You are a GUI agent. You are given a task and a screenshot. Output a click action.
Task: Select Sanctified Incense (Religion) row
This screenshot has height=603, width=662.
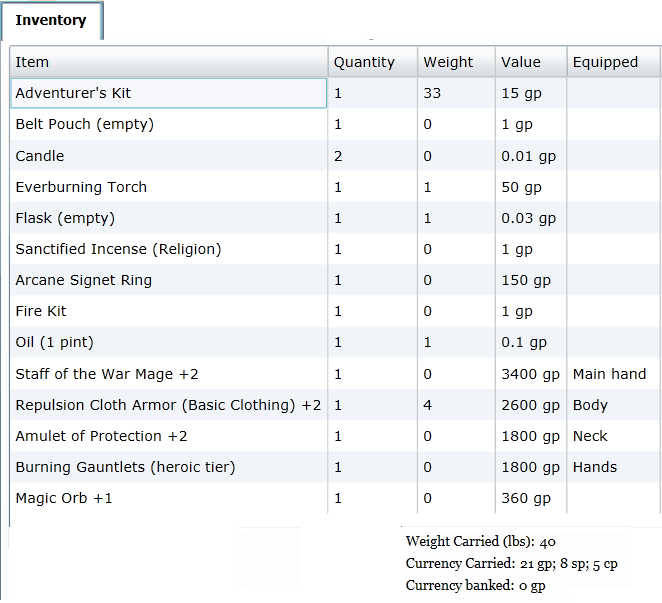[118, 249]
